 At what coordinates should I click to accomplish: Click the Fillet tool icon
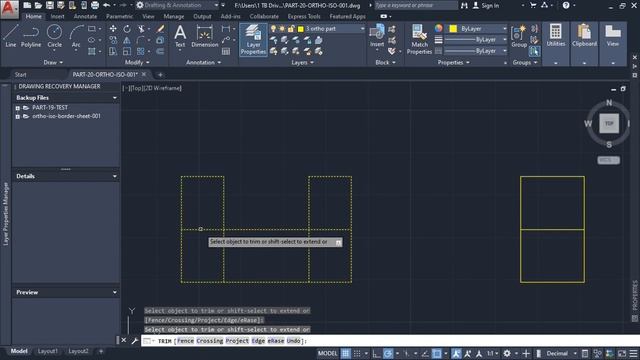(141, 40)
